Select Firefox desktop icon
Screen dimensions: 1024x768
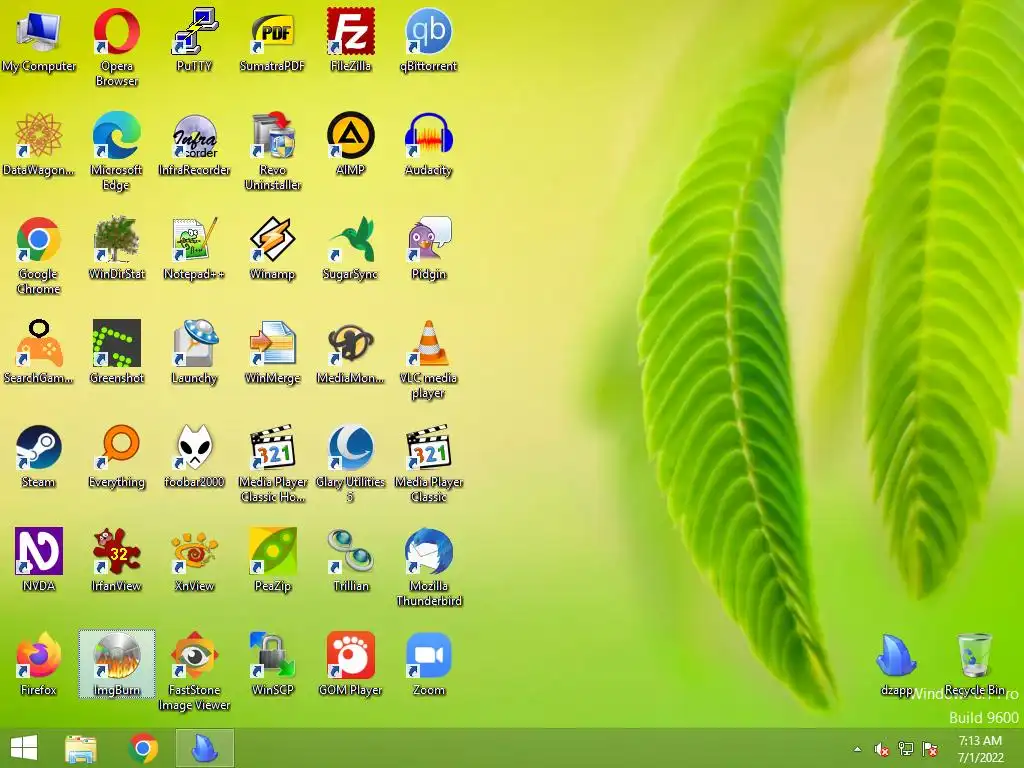pyautogui.click(x=39, y=664)
